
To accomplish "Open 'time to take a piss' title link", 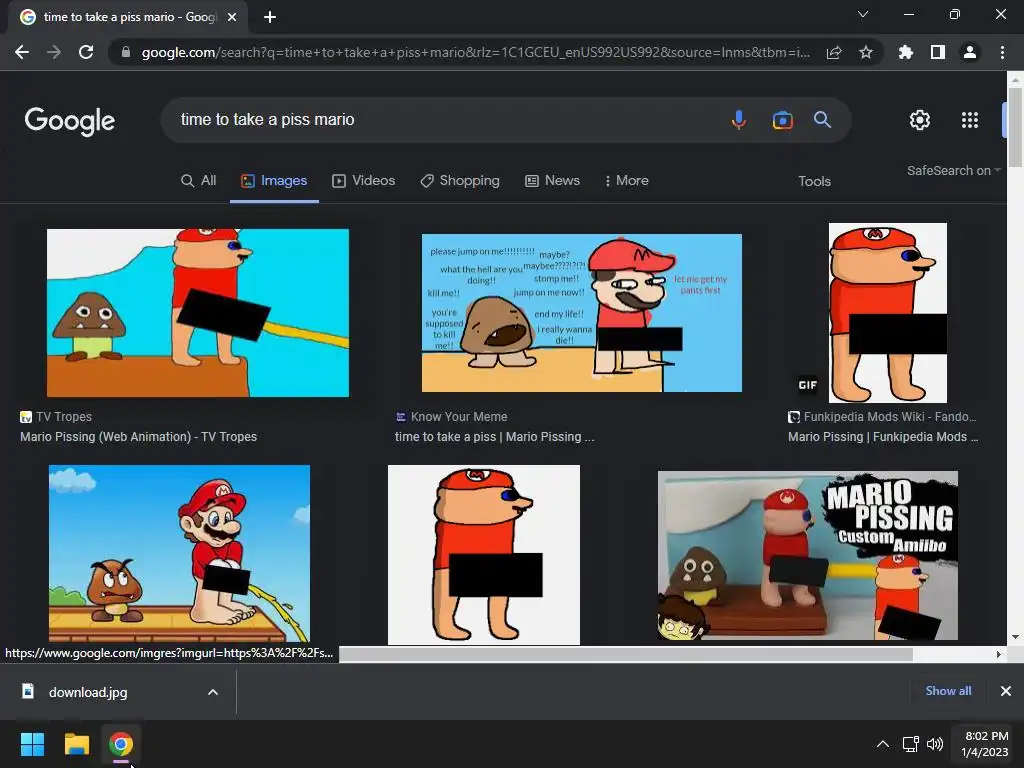I will tap(494, 437).
